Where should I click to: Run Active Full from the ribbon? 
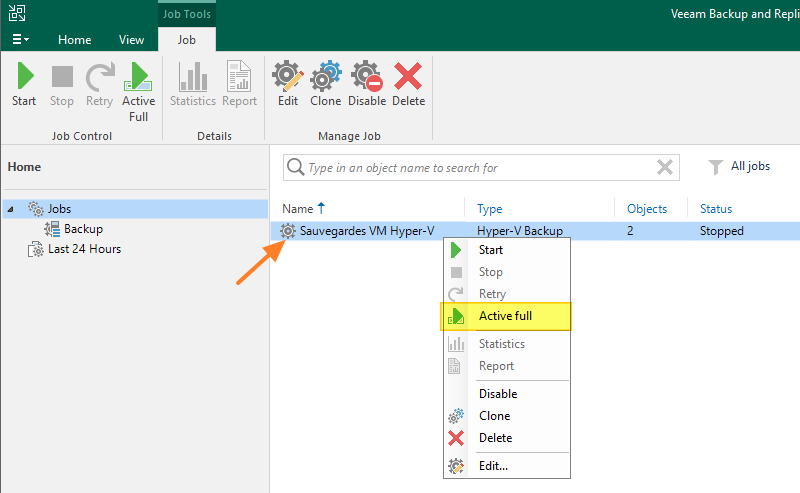coord(138,92)
